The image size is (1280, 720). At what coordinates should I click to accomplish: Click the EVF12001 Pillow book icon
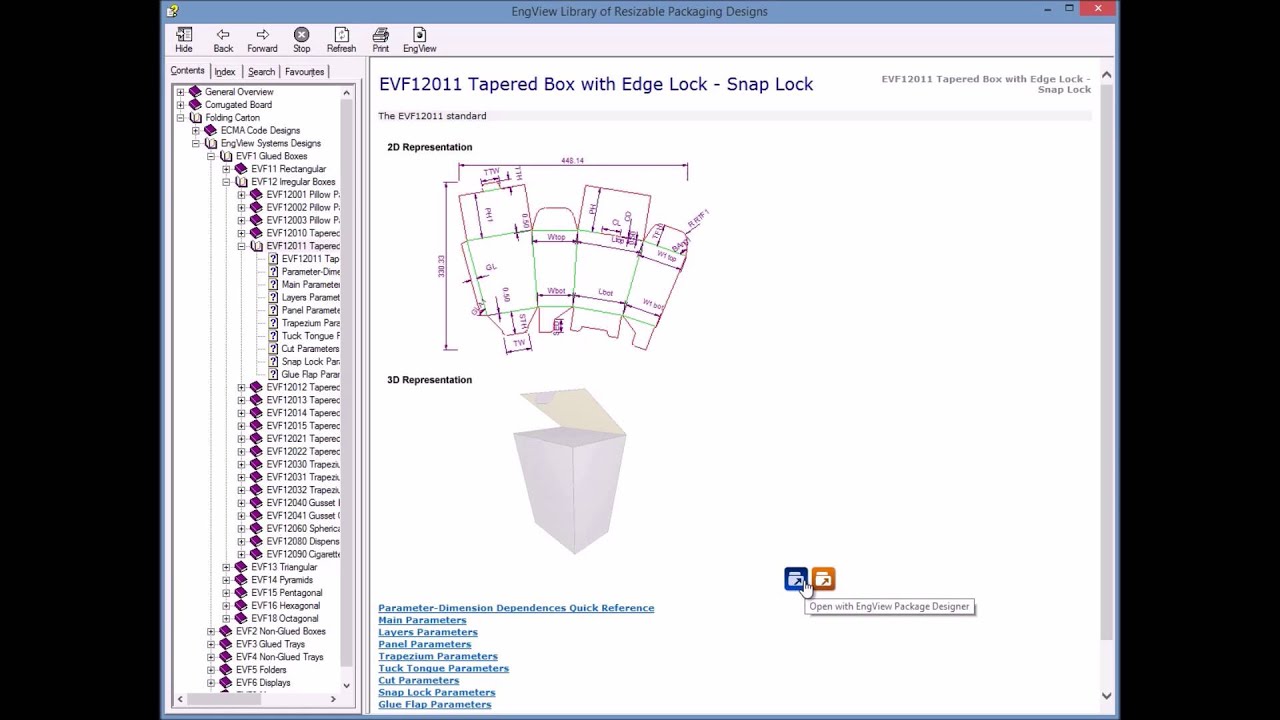tap(256, 195)
